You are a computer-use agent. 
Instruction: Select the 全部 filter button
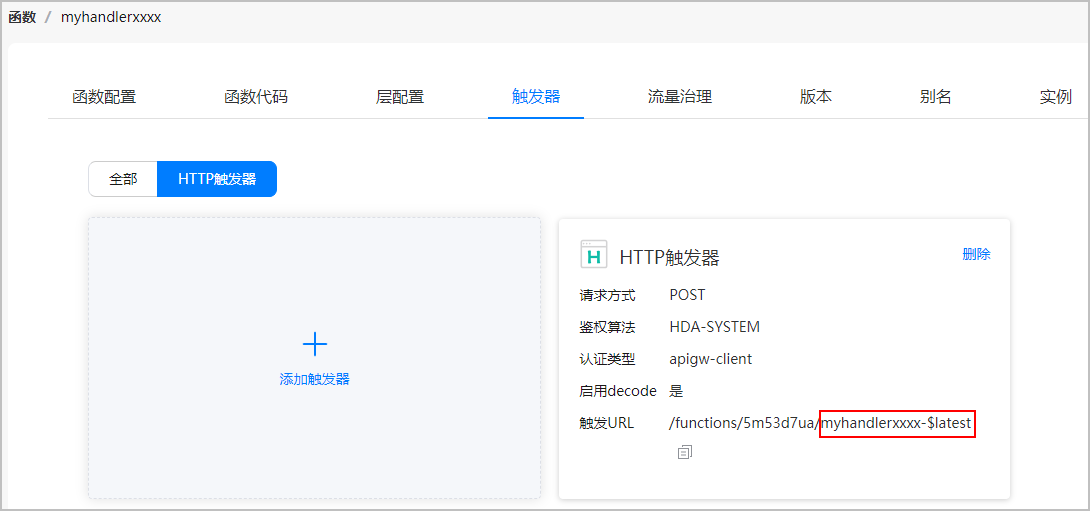point(123,179)
